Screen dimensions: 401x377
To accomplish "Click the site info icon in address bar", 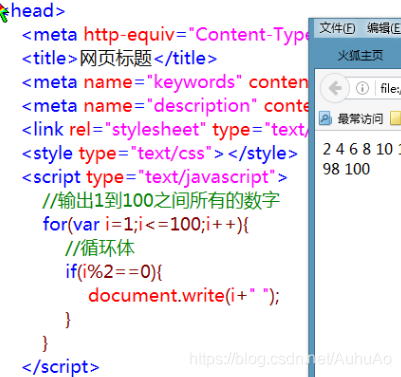I will point(362,88).
